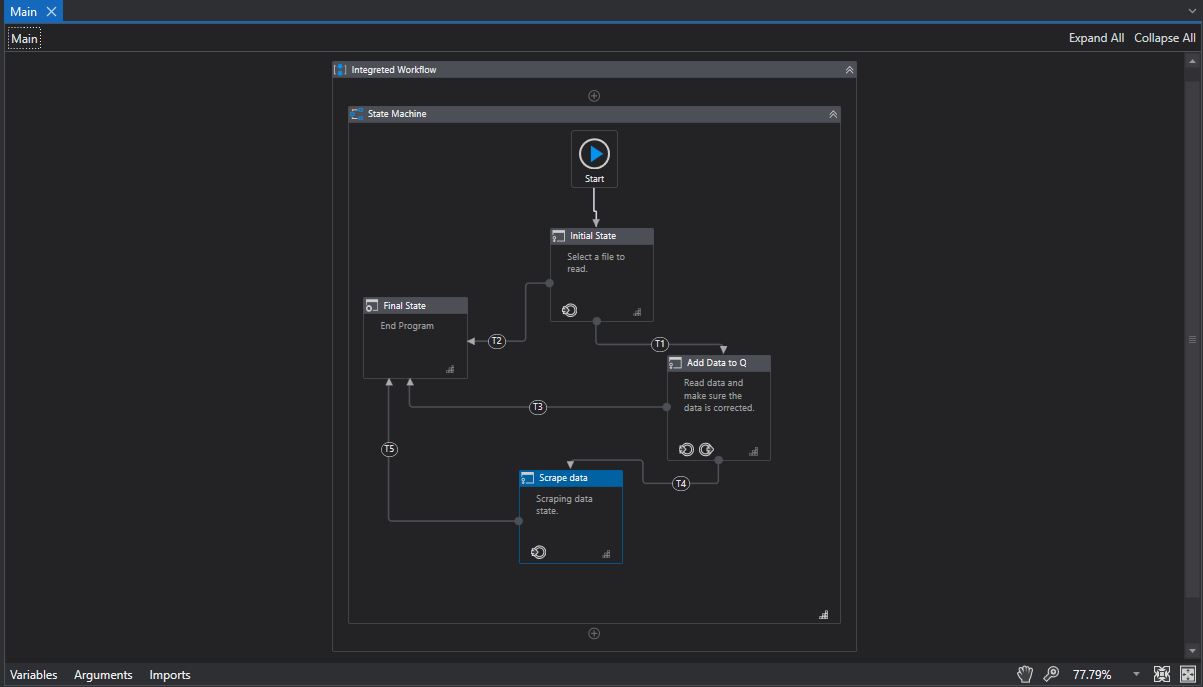This screenshot has width=1203, height=687.
Task: Select 'Scraping data state.' text
Action: [564, 505]
